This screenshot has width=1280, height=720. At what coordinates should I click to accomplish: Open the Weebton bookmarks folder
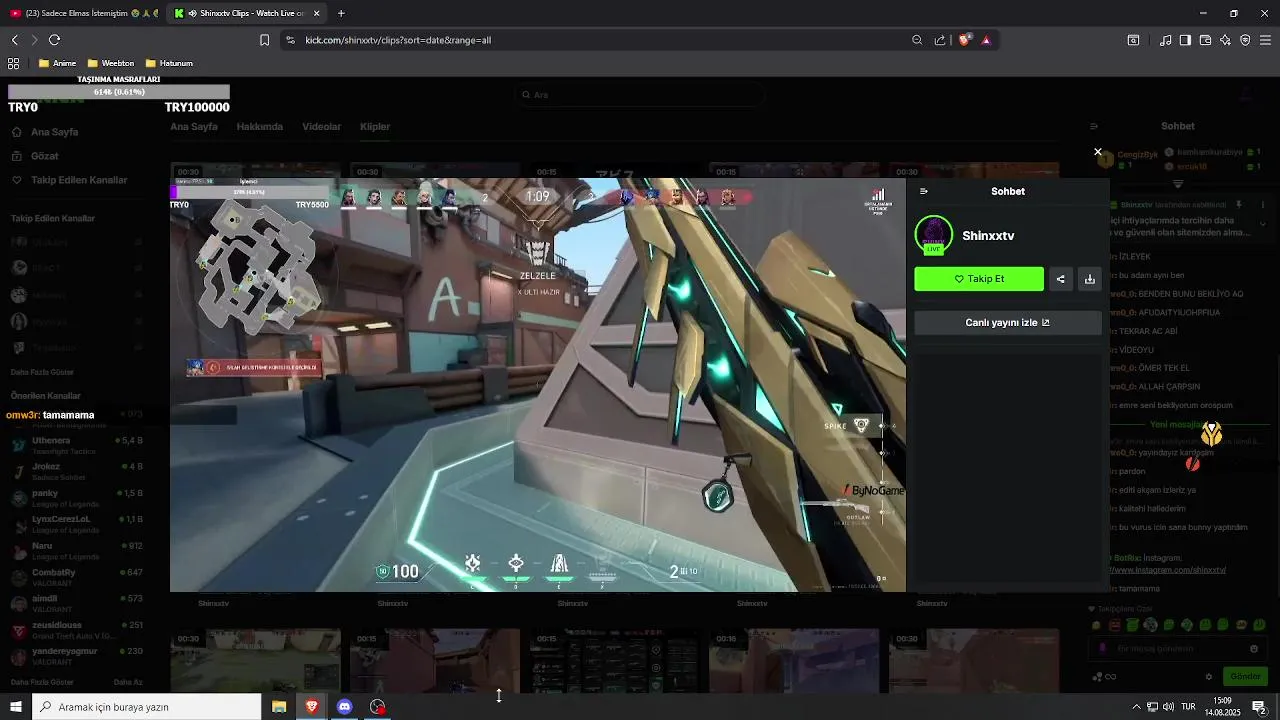pyautogui.click(x=111, y=63)
